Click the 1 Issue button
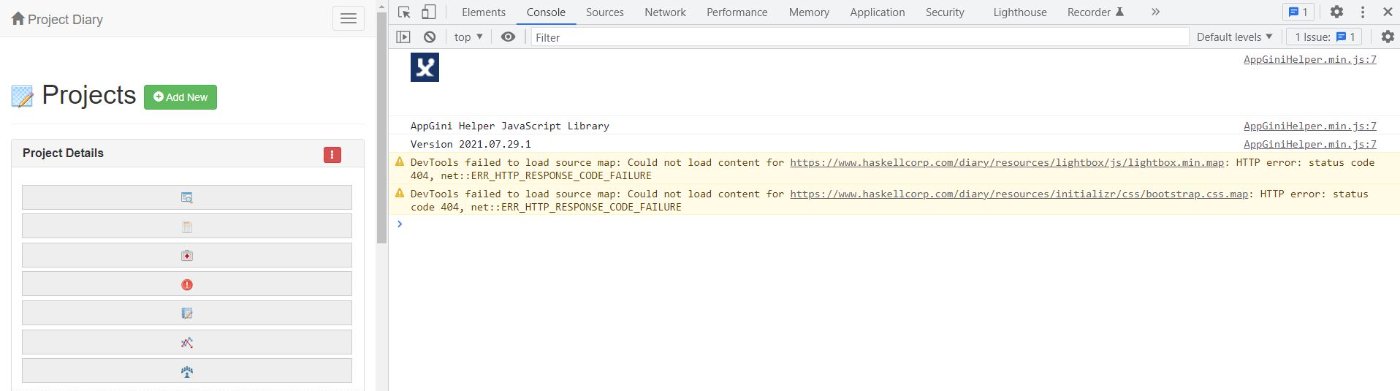This screenshot has width=1400, height=391. [x=1323, y=37]
